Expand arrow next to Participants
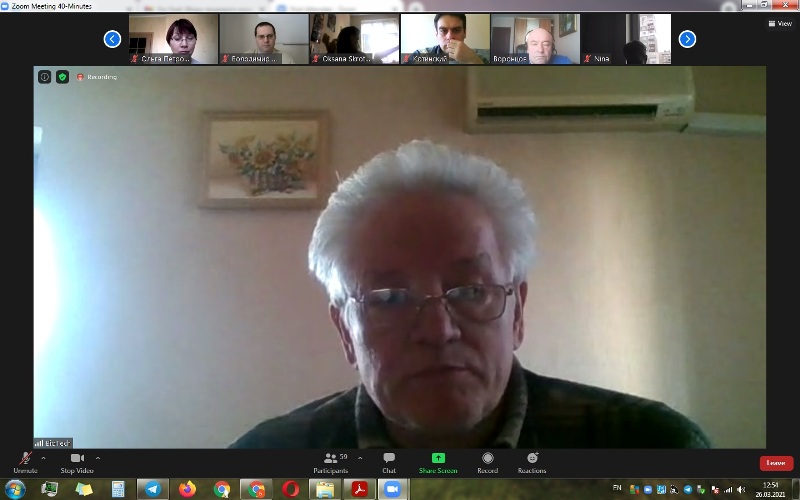The image size is (800, 500). 360,458
